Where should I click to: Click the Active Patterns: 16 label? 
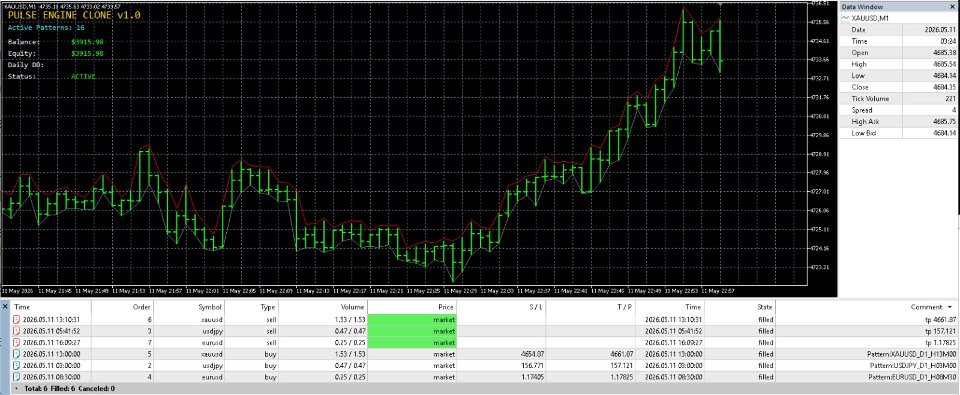(46, 28)
